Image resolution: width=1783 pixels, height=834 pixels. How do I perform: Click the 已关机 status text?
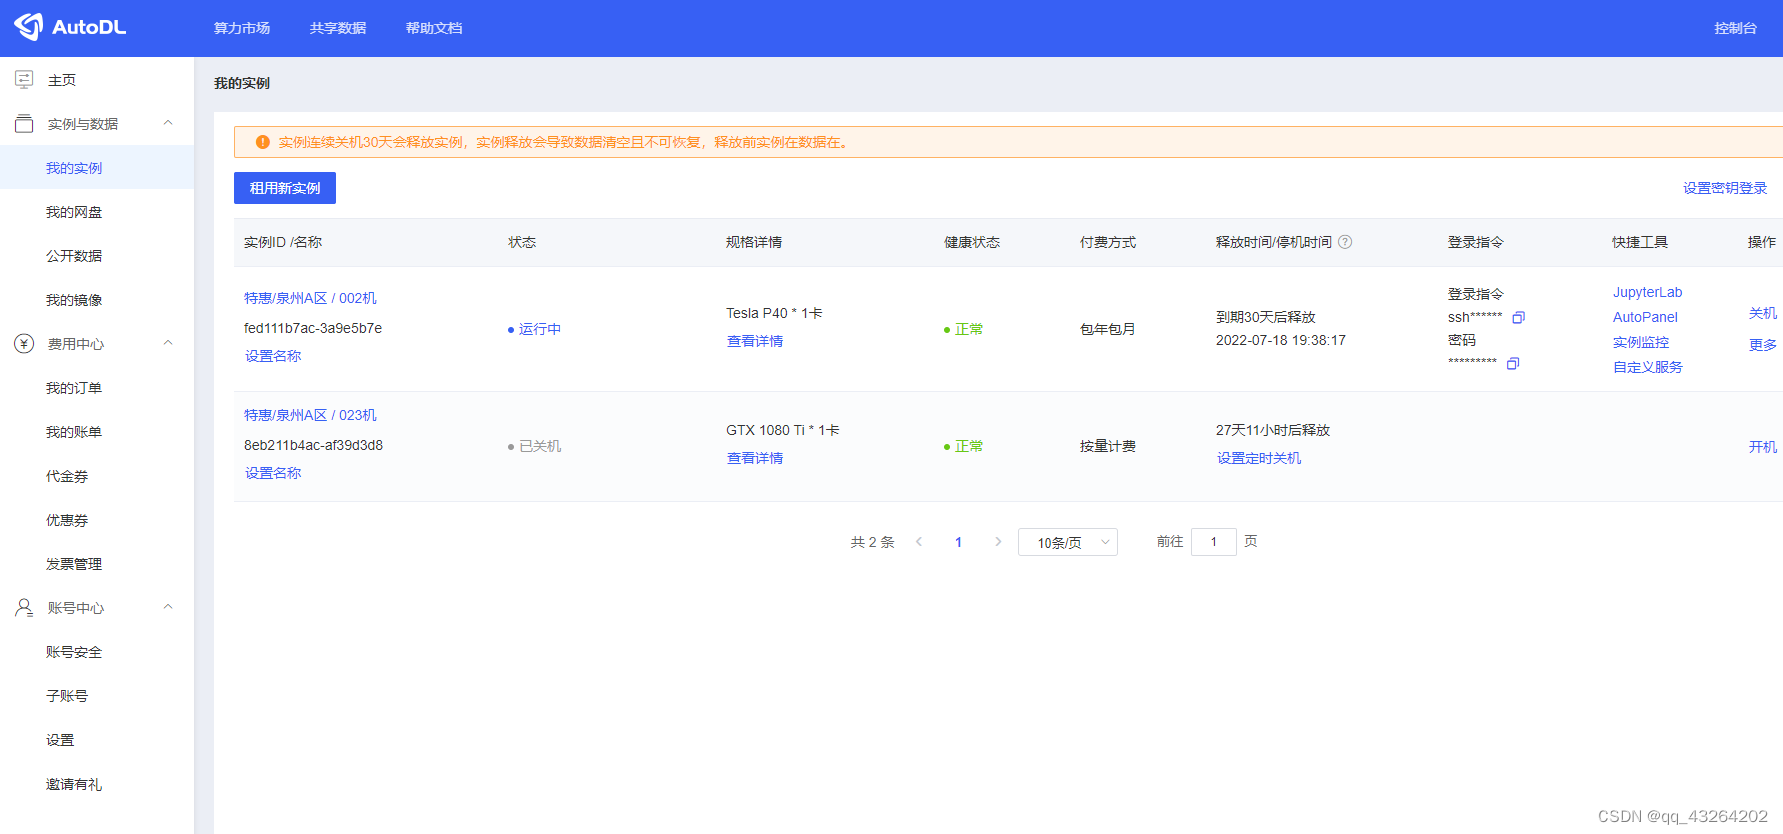(540, 446)
